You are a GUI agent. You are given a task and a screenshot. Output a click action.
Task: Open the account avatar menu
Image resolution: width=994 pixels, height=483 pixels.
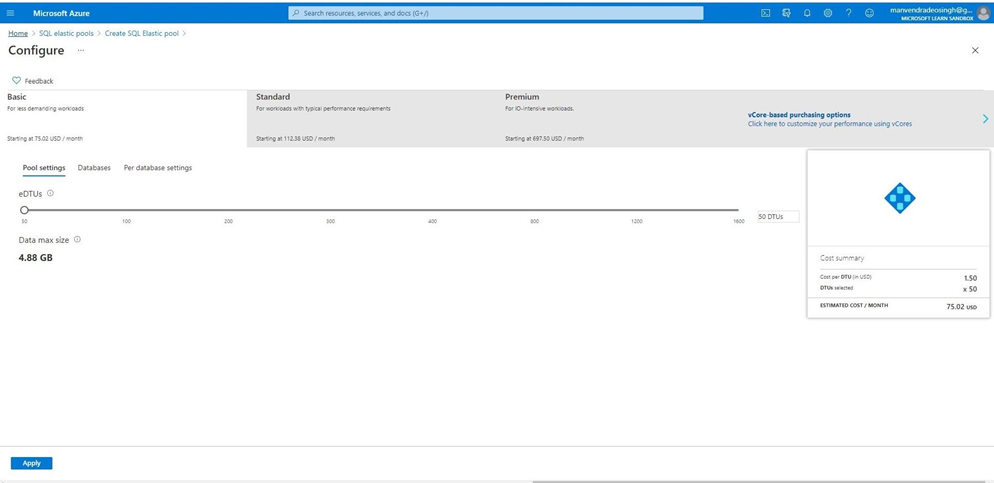coord(983,13)
